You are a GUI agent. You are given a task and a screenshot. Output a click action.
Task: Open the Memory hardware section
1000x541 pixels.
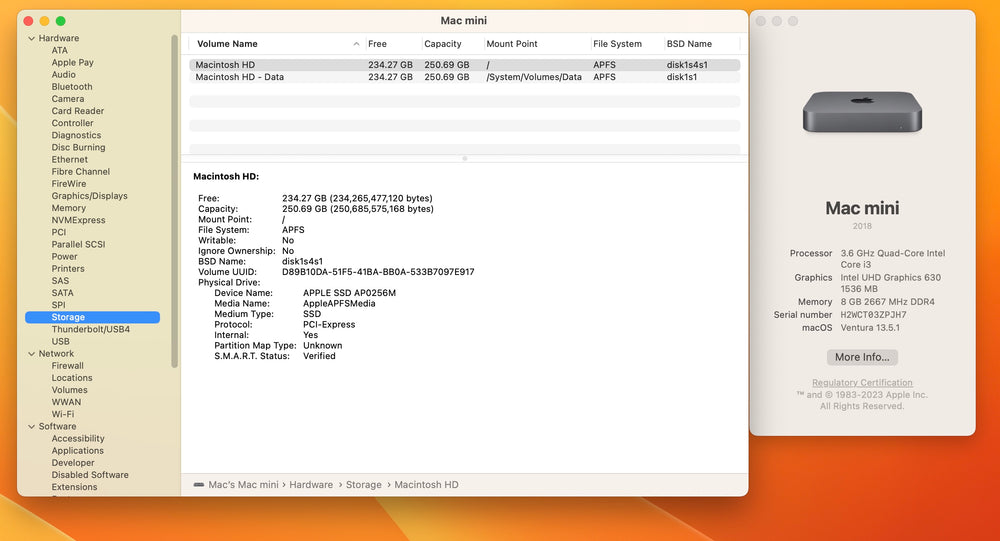(x=68, y=208)
